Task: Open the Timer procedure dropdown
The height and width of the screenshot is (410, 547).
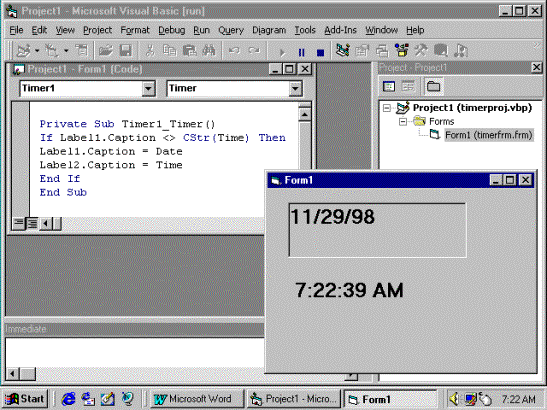Action: pyautogui.click(x=295, y=89)
